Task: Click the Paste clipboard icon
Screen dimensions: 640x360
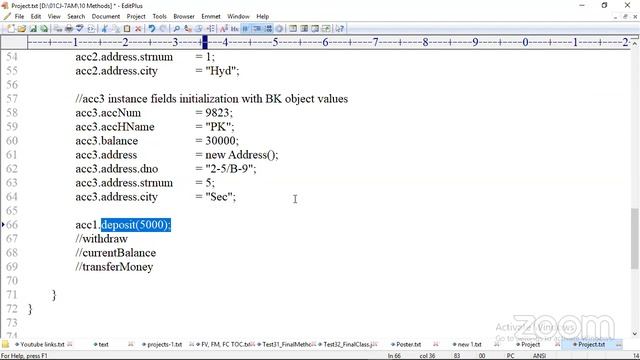Action: pyautogui.click(x=127, y=29)
